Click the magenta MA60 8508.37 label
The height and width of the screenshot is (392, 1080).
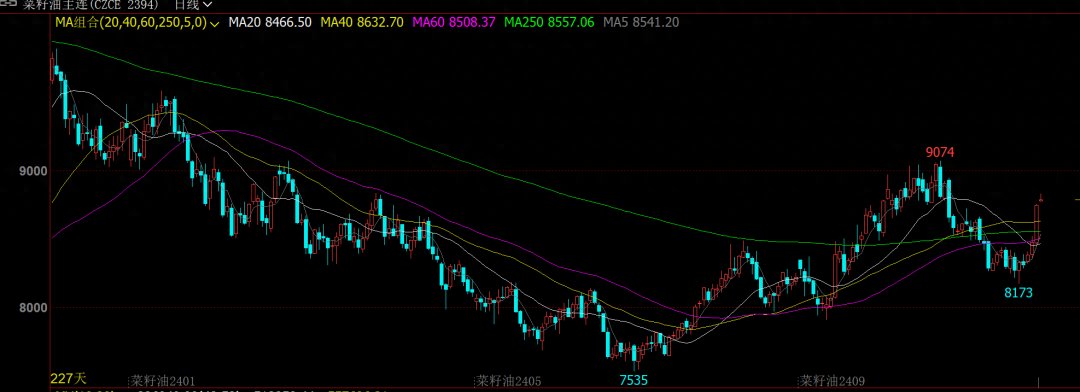pos(454,22)
